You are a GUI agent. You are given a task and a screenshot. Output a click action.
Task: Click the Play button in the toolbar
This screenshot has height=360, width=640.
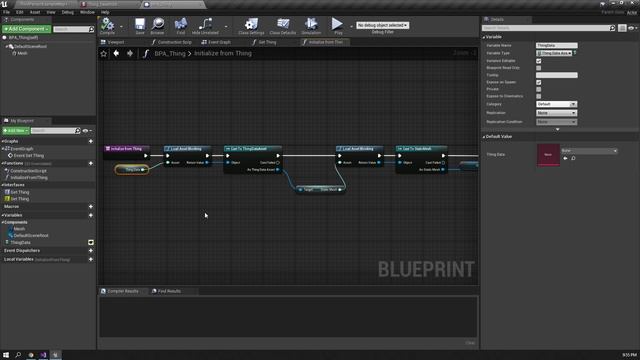pyautogui.click(x=338, y=25)
